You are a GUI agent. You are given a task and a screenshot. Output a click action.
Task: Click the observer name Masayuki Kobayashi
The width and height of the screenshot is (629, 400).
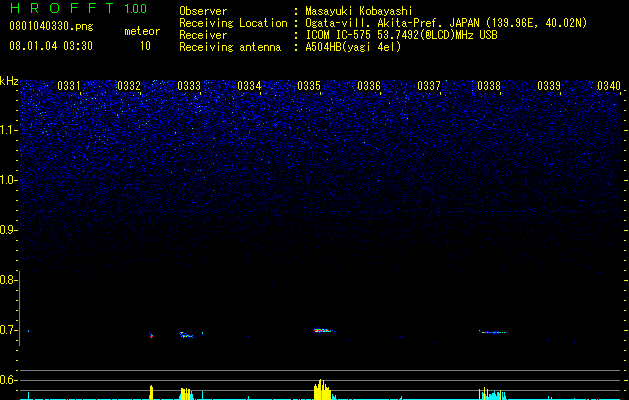click(359, 11)
